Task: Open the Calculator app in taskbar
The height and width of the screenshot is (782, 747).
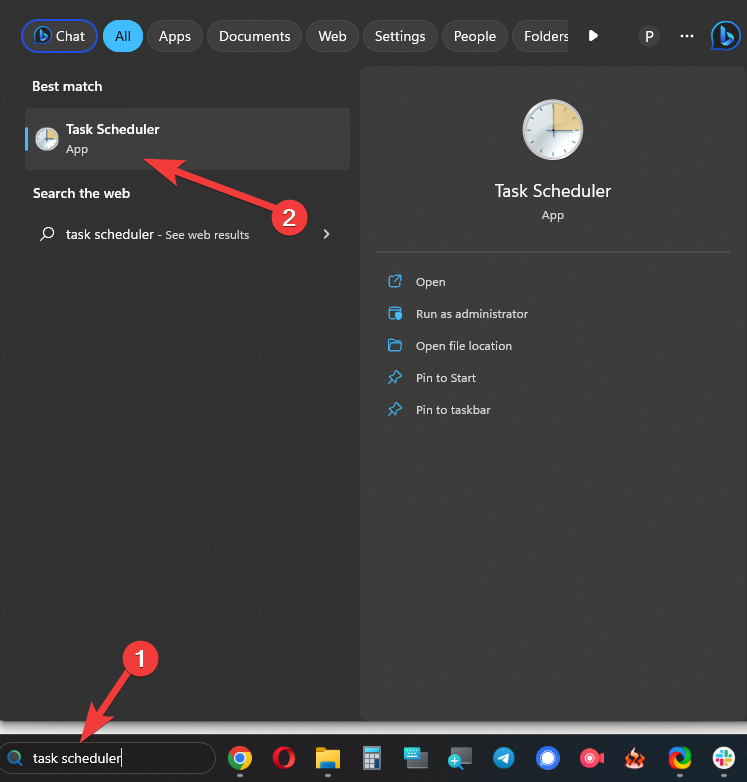Action: (x=372, y=758)
